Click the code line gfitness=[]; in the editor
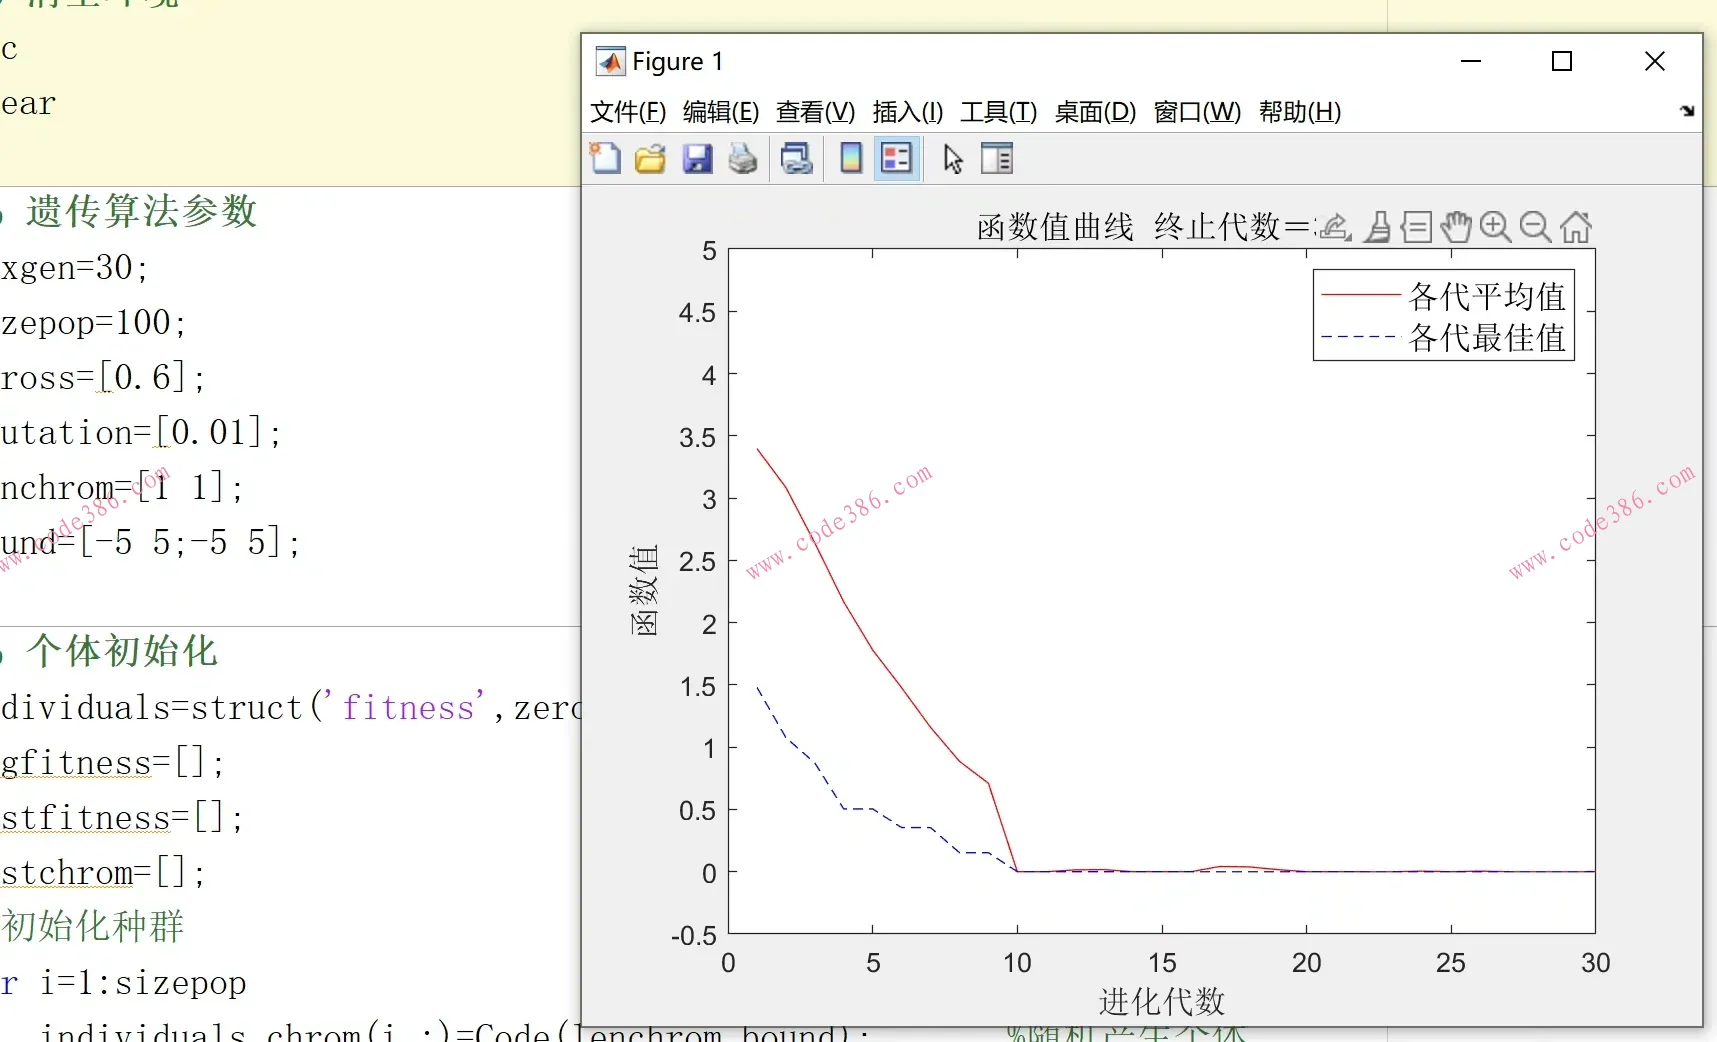1717x1042 pixels. 113,763
